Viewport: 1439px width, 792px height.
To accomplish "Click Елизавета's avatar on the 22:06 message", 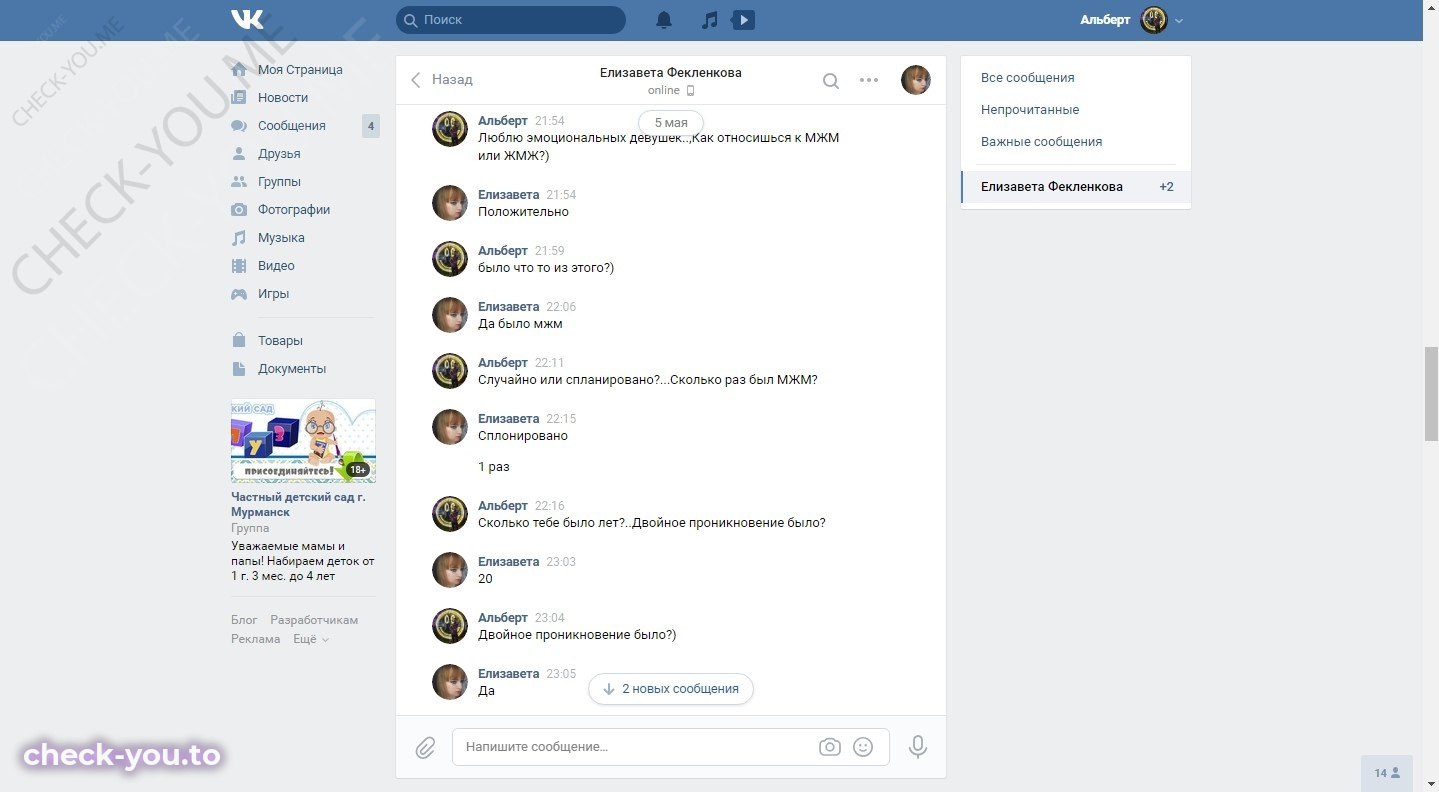I will pos(450,315).
